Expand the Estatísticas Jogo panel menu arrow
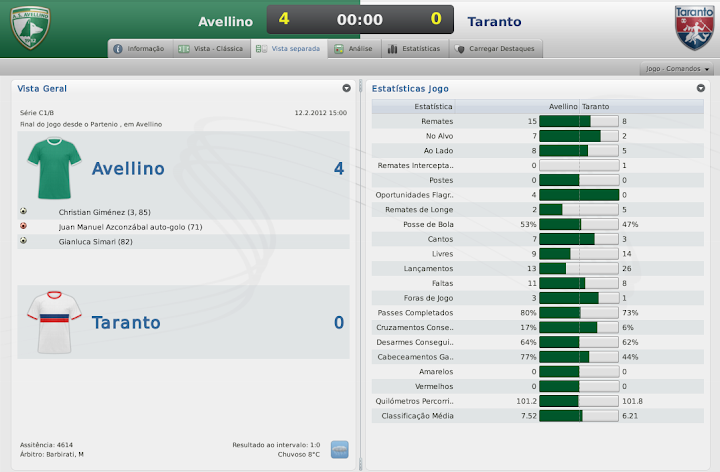Image resolution: width=720 pixels, height=472 pixels. (701, 88)
